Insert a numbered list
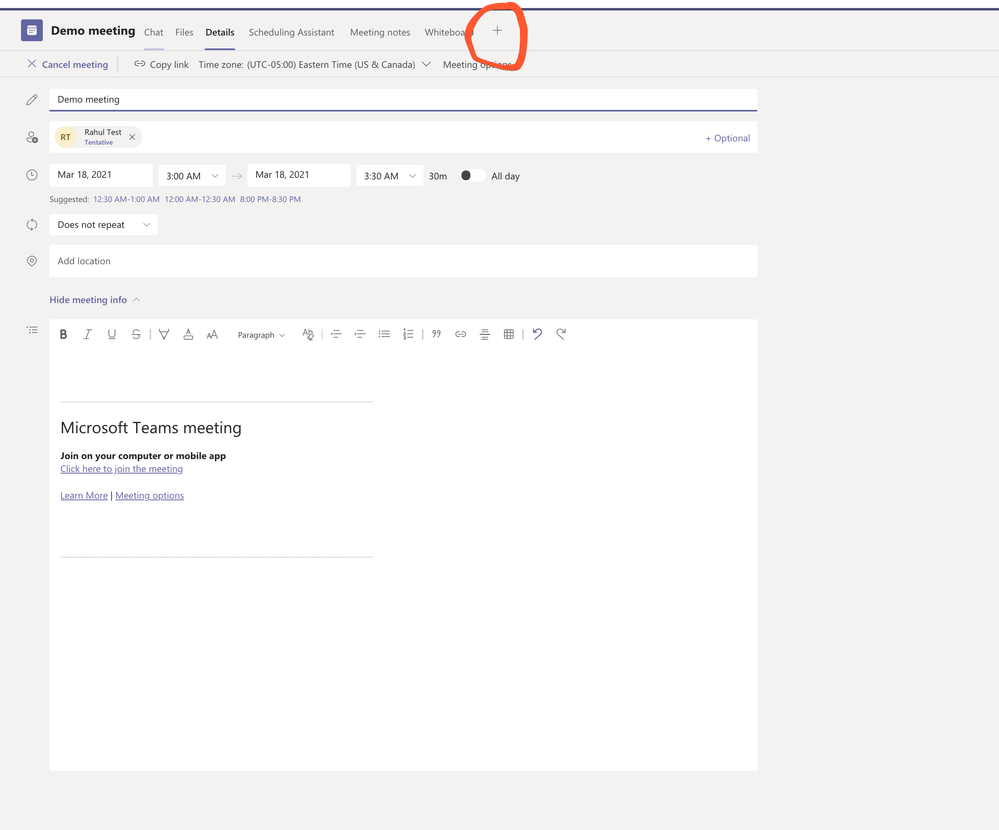Image resolution: width=999 pixels, height=830 pixels. (408, 334)
